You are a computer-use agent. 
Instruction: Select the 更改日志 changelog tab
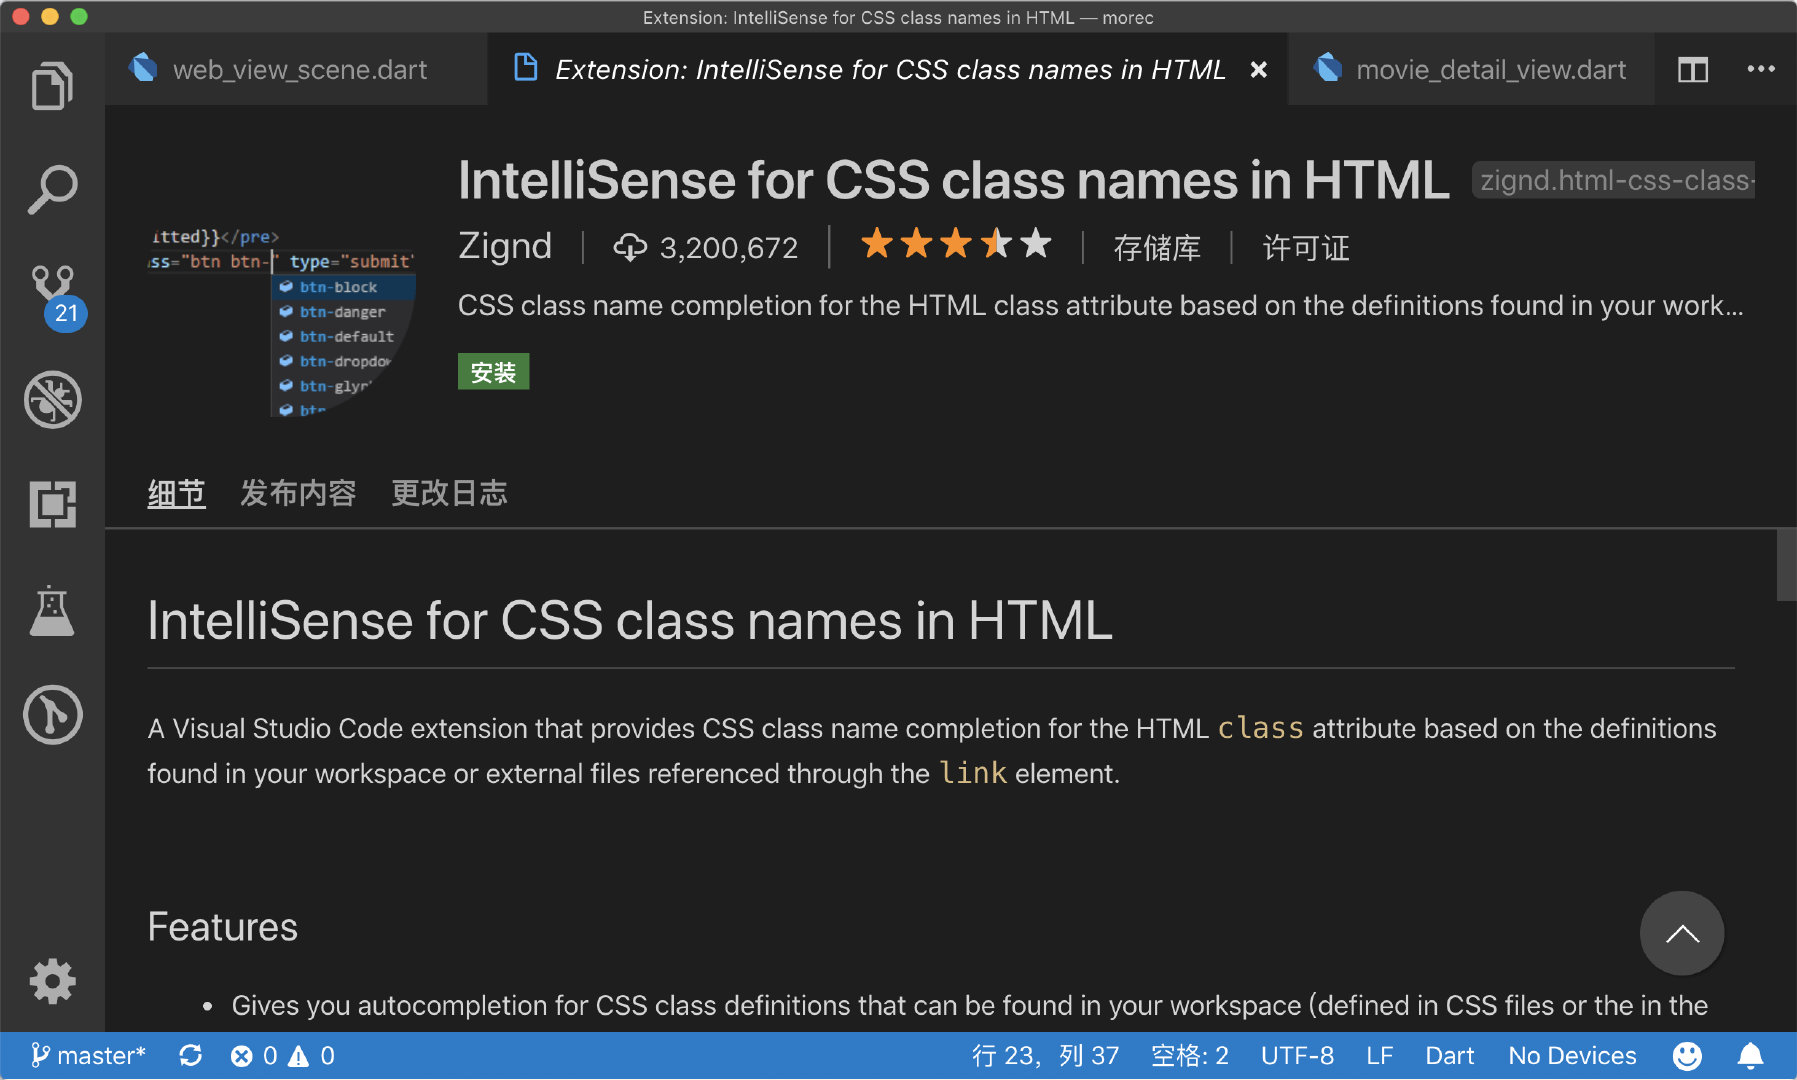pyautogui.click(x=449, y=493)
